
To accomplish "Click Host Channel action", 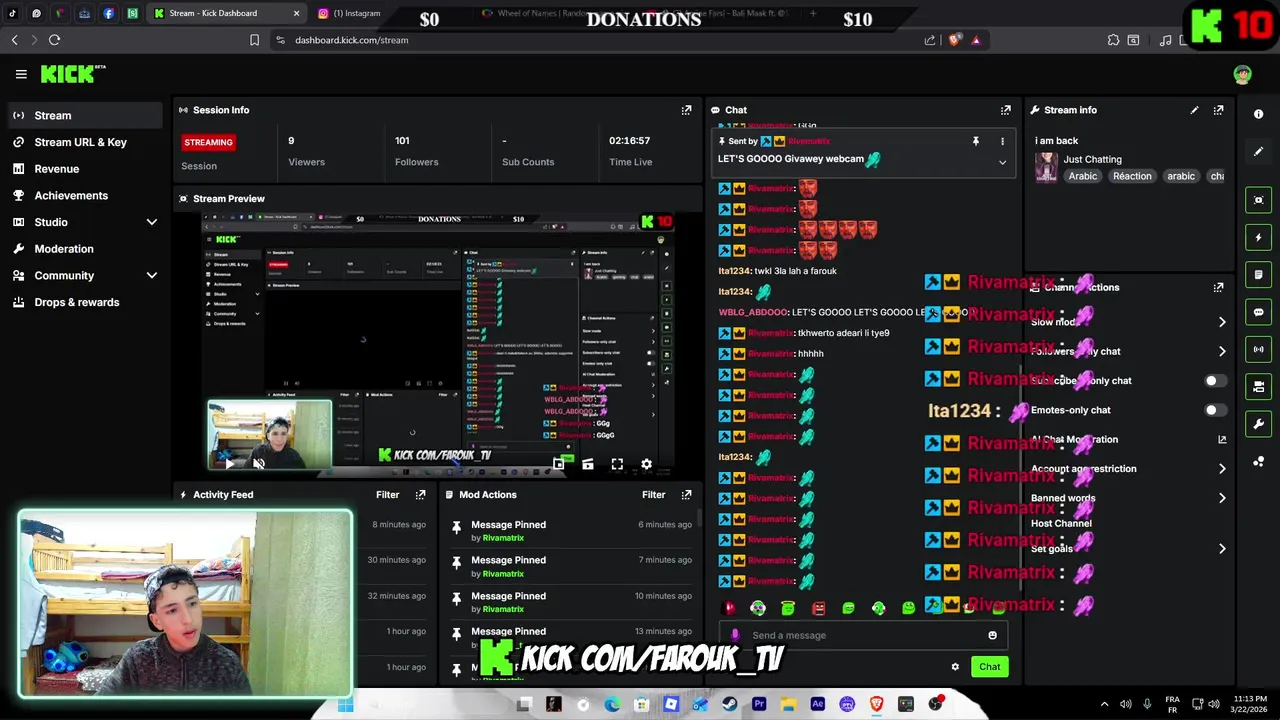I will 1061,523.
